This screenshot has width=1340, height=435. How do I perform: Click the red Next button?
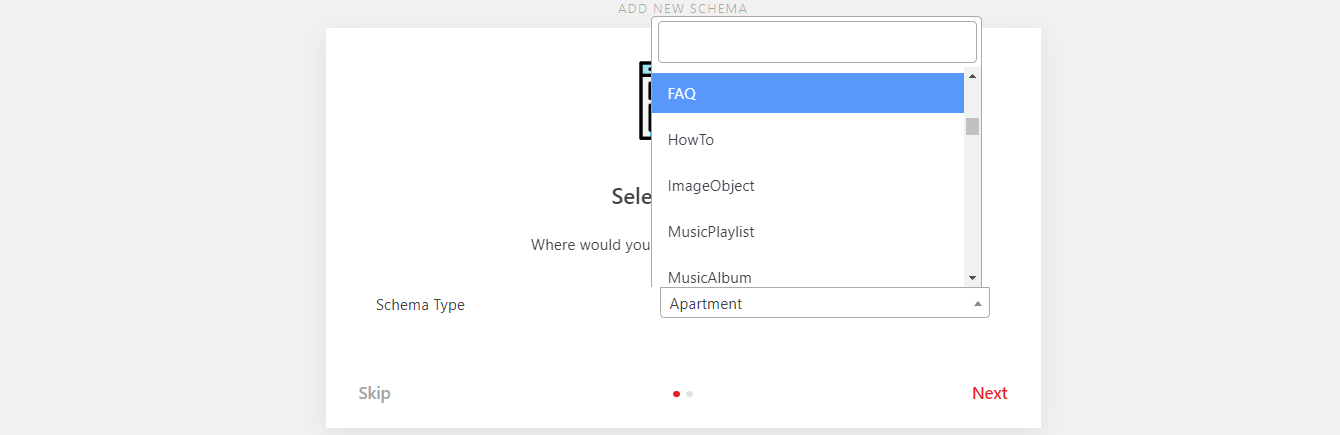click(x=989, y=393)
